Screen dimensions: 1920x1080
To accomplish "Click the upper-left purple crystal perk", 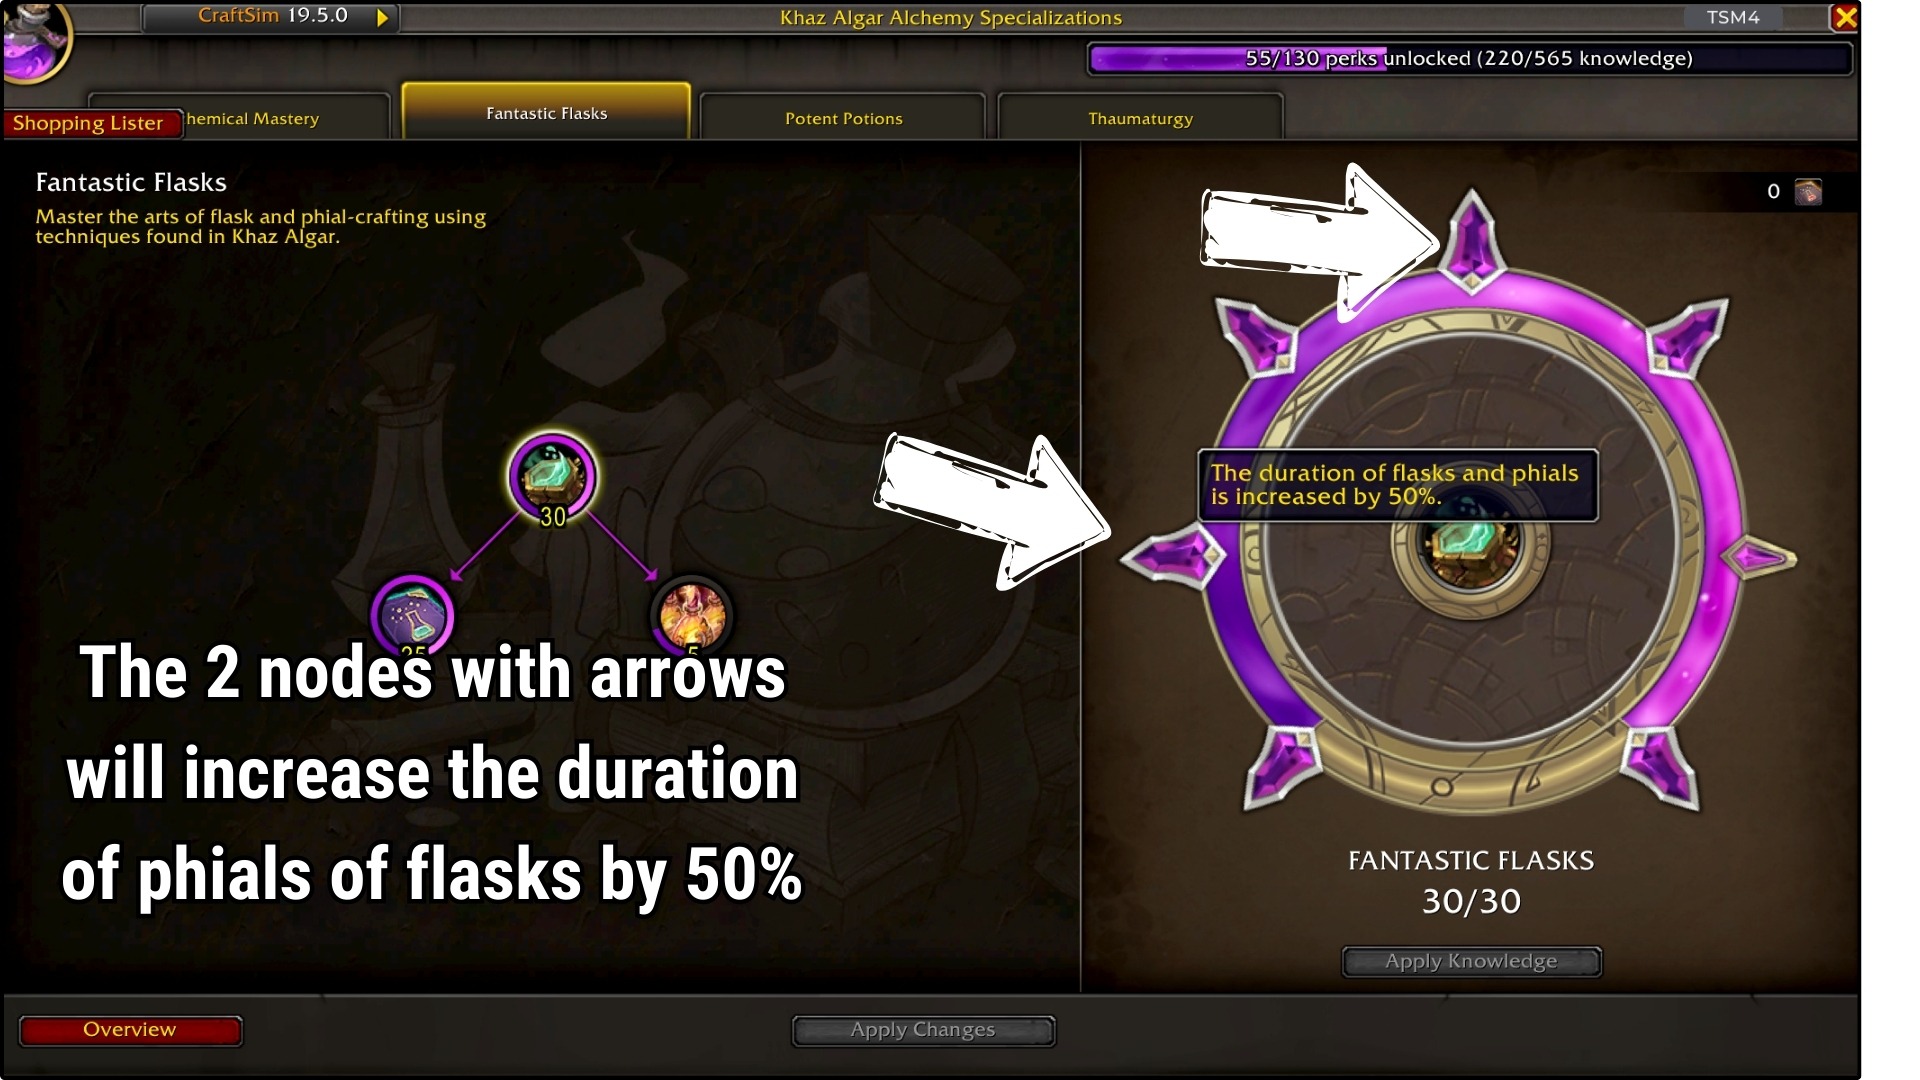I will [1256, 337].
